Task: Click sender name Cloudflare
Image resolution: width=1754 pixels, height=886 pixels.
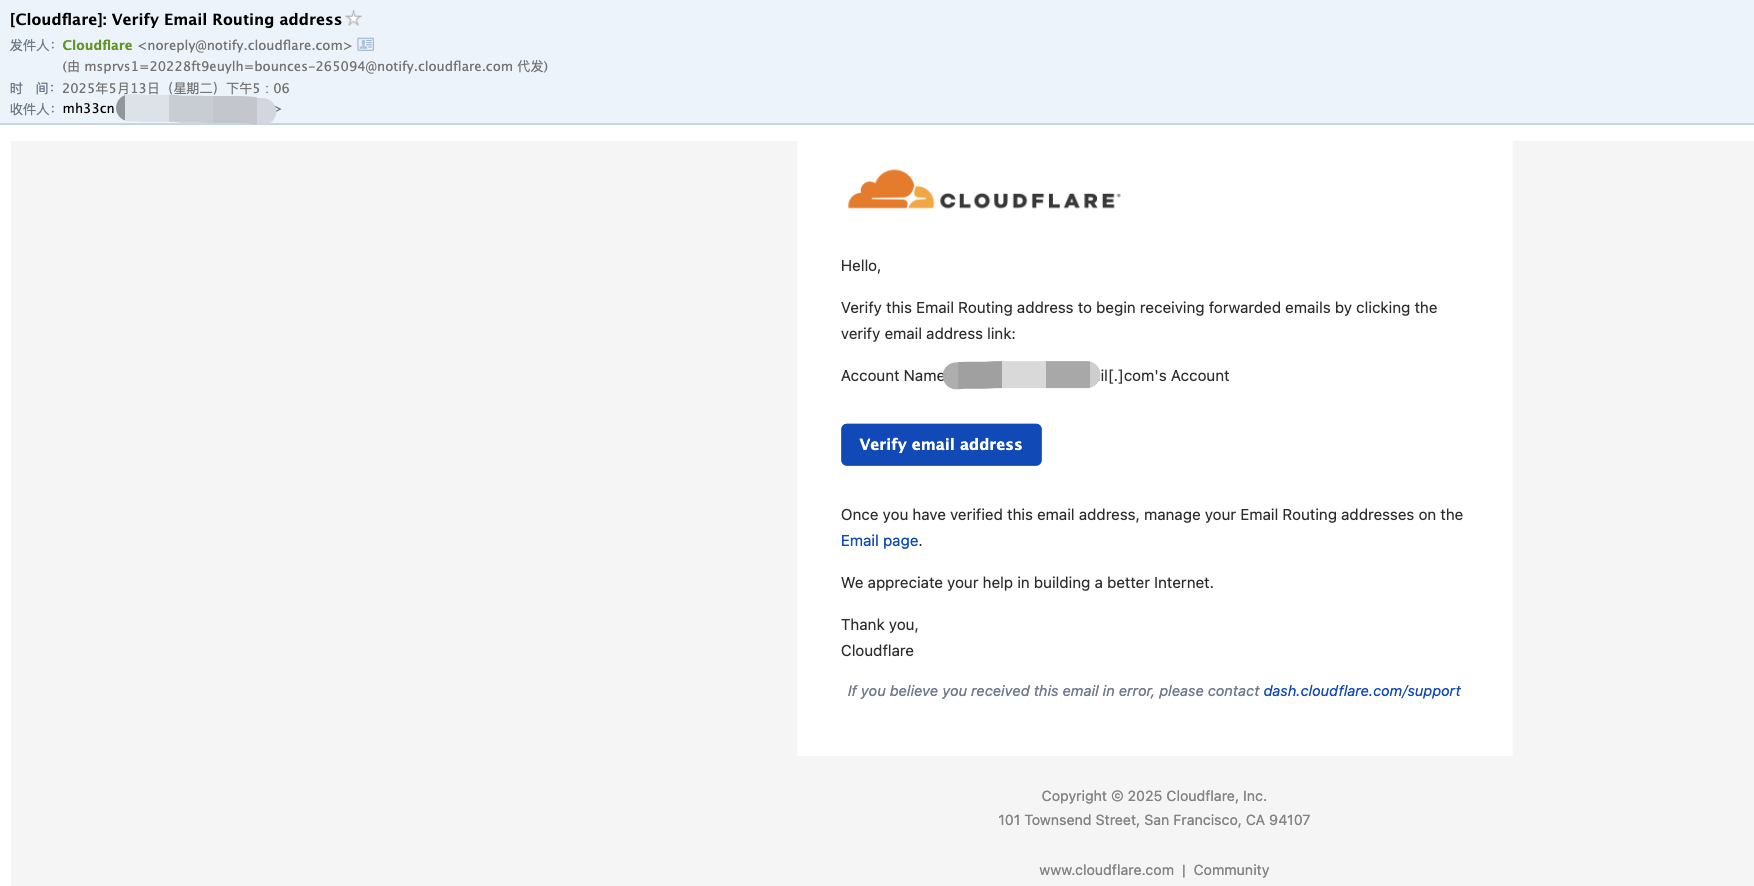Action: coord(97,45)
